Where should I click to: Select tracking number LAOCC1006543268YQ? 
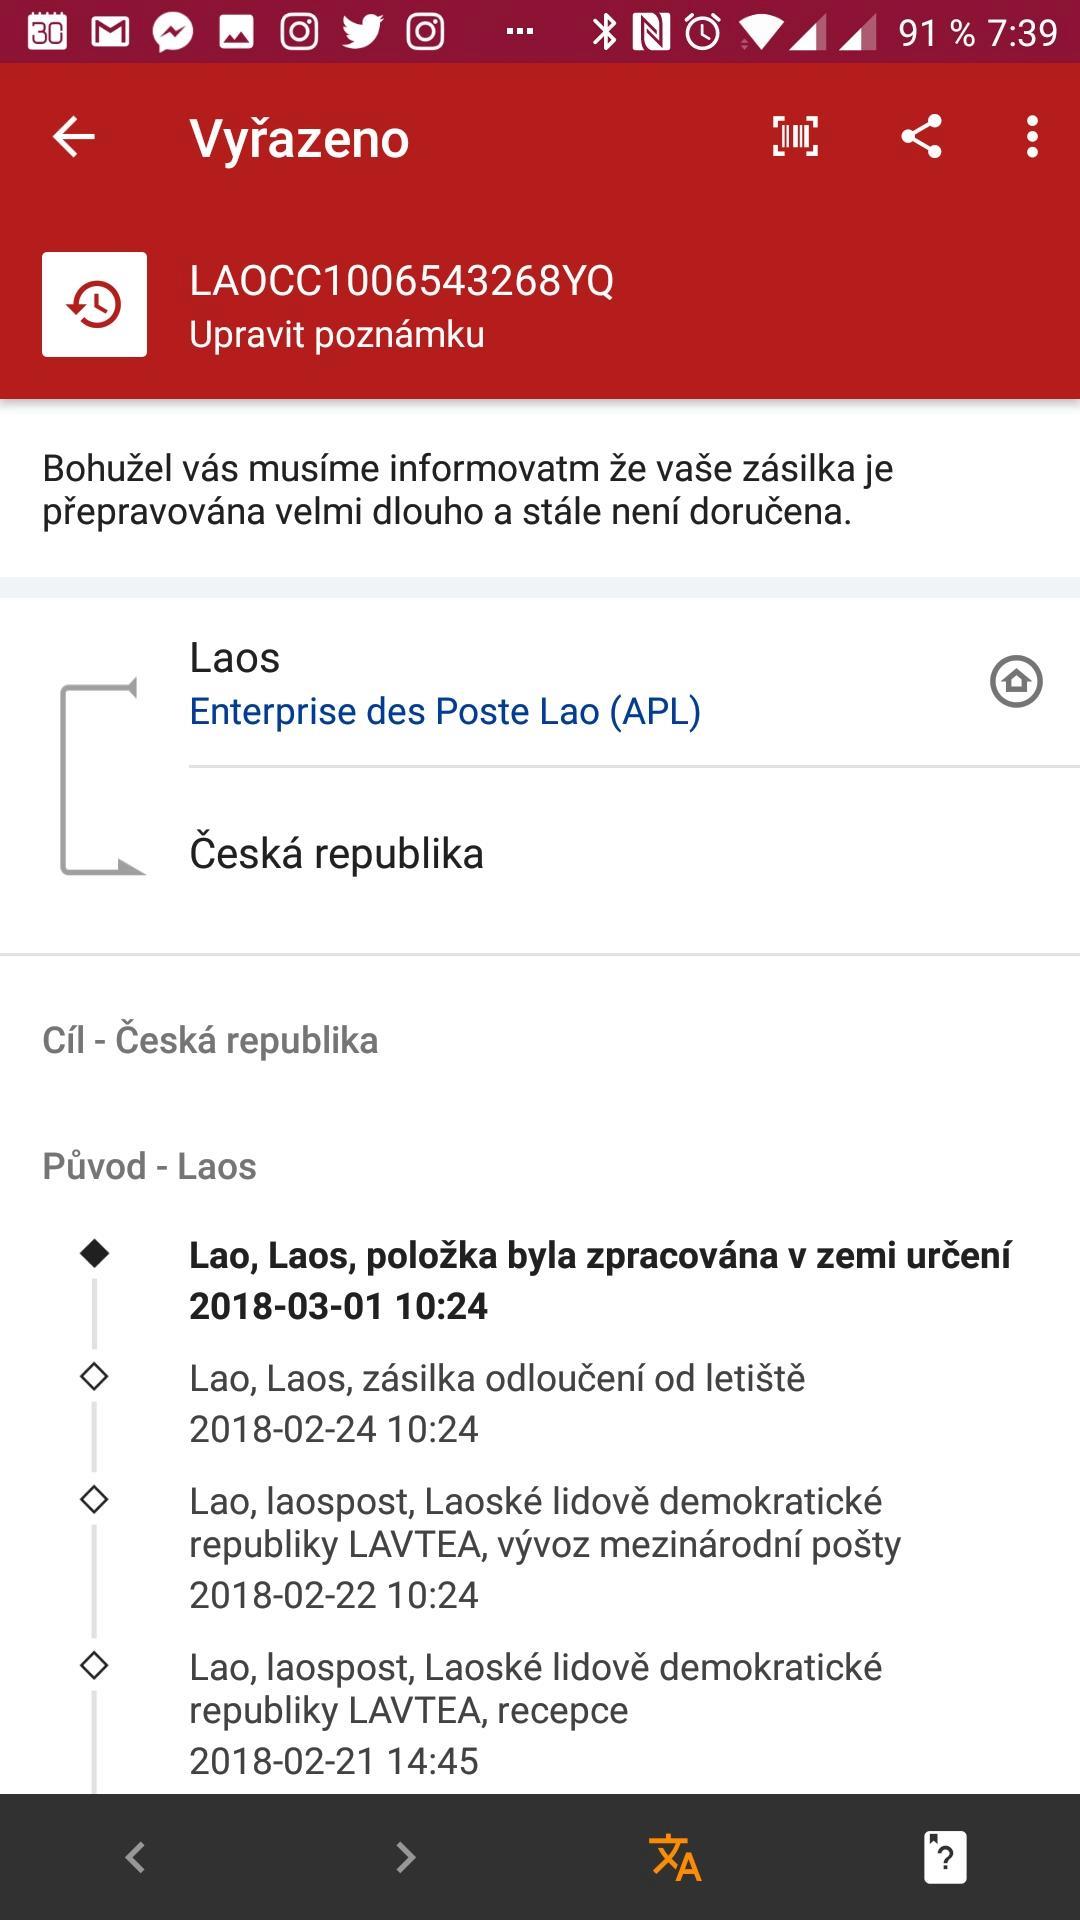401,280
